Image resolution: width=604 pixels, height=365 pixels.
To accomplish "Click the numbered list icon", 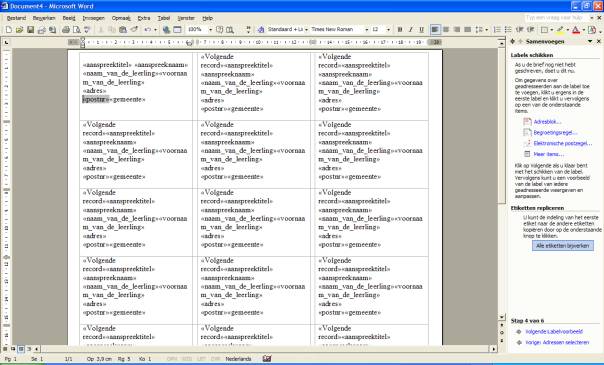I will [x=497, y=30].
